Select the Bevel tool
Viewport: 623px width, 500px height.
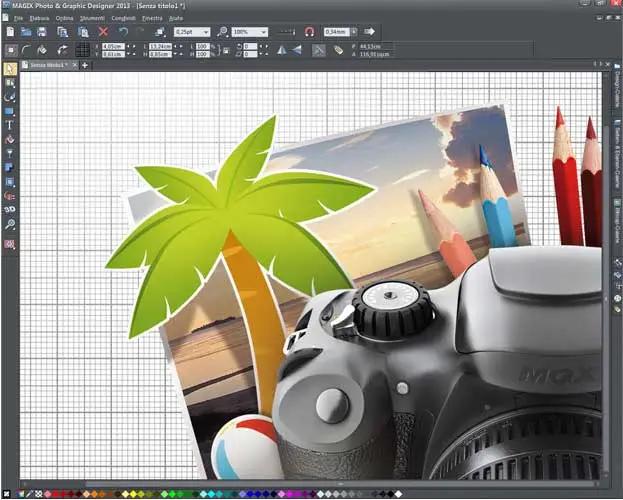coord(10,182)
